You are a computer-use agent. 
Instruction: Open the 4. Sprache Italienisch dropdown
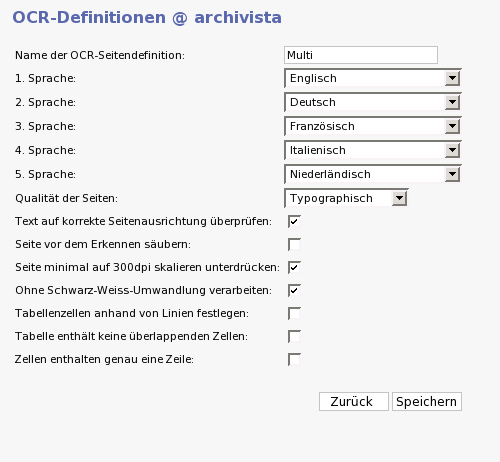point(373,150)
